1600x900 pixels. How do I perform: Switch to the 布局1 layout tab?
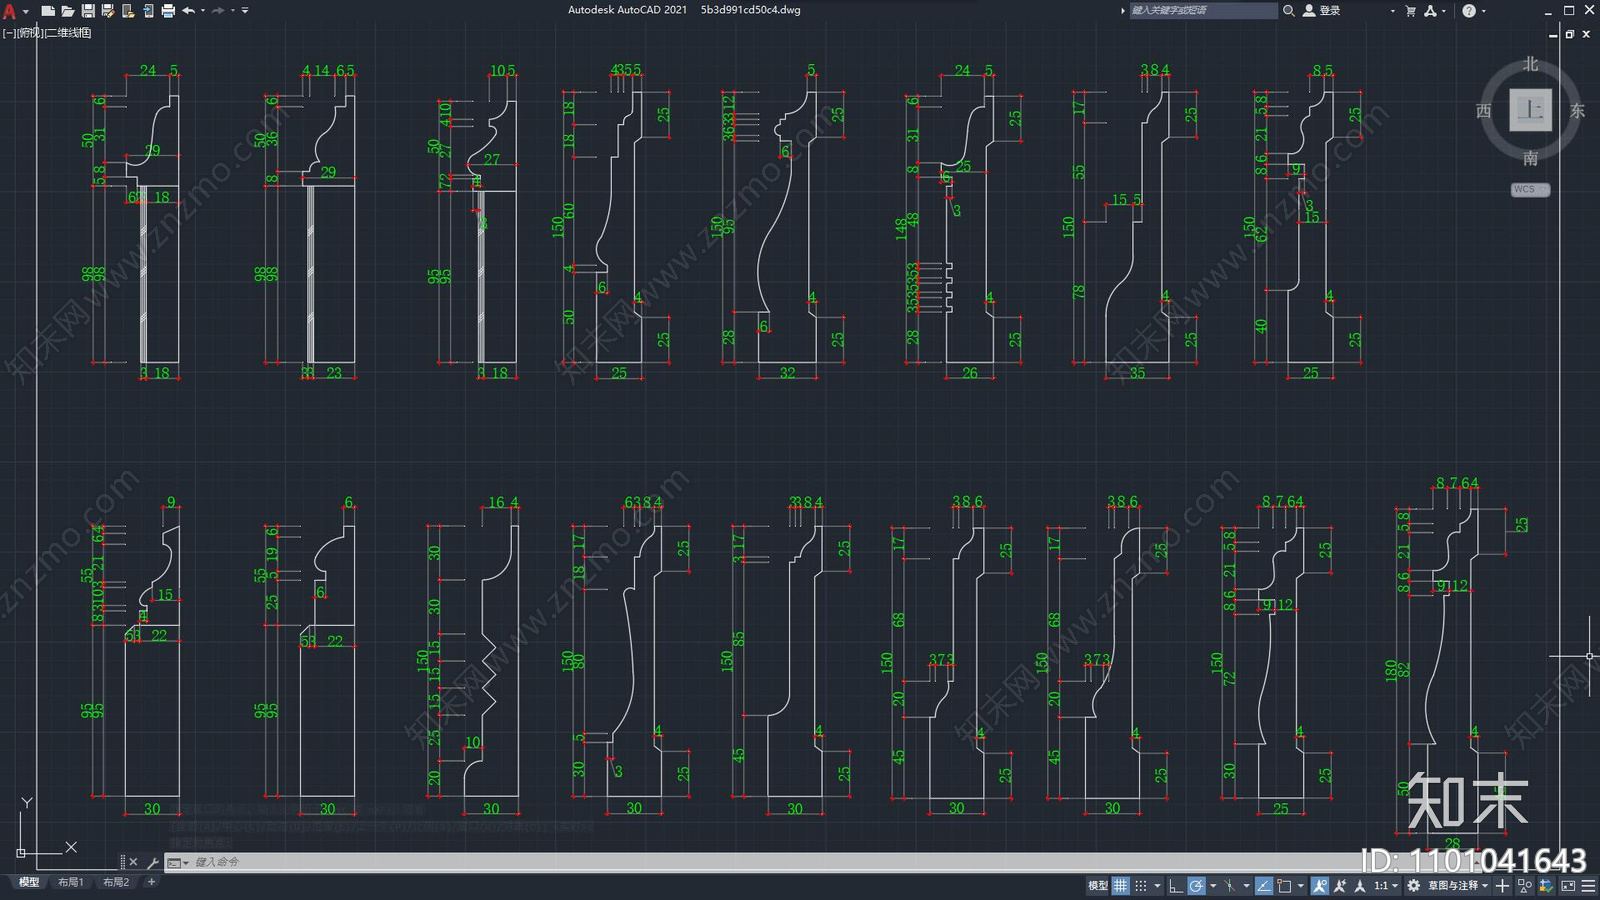point(71,882)
